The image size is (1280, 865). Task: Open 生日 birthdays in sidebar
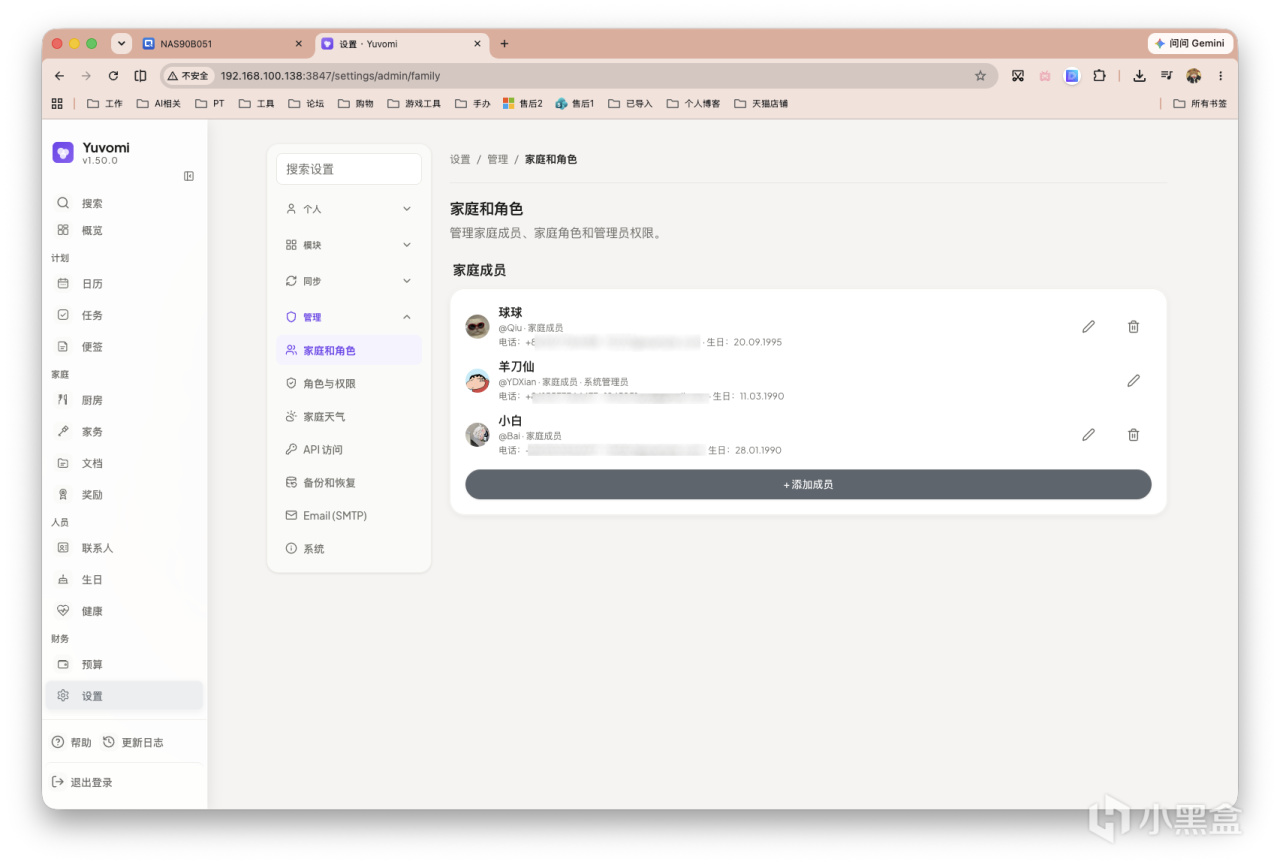(x=124, y=579)
